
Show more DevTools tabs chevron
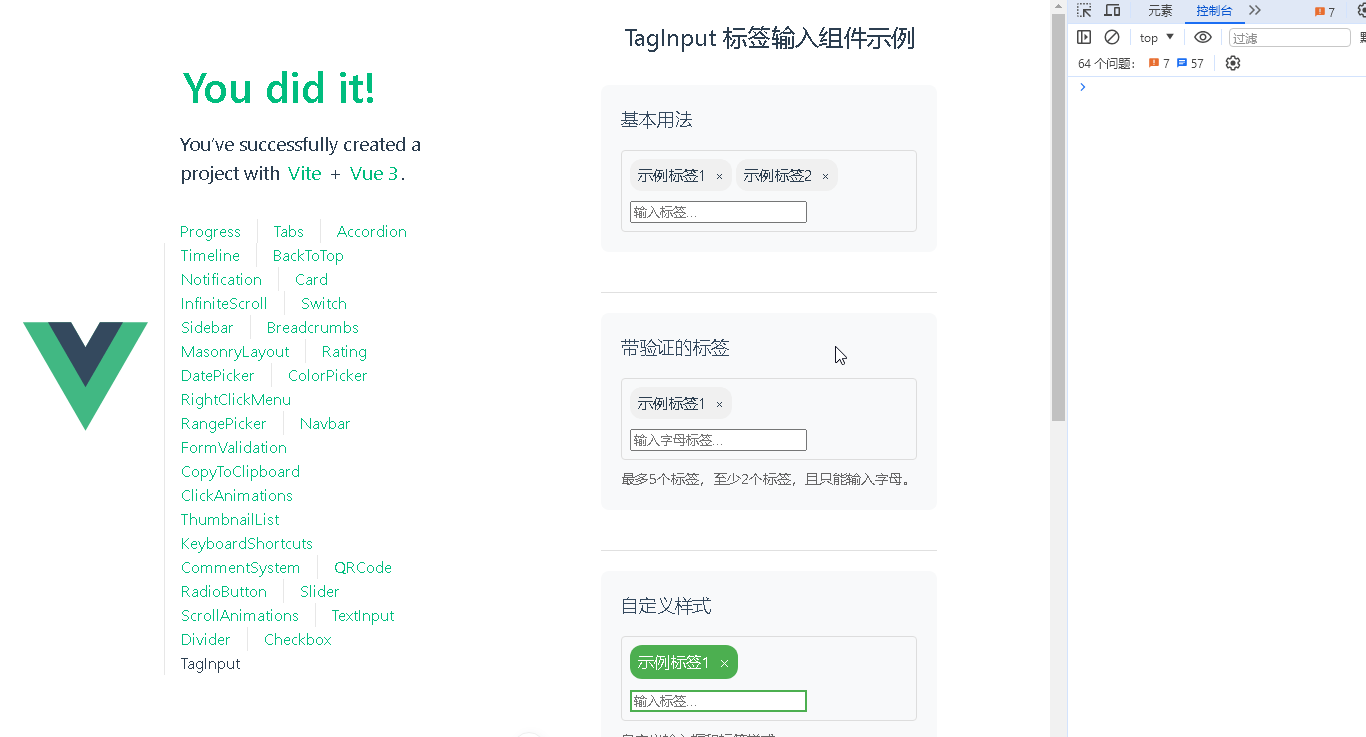tap(1255, 11)
